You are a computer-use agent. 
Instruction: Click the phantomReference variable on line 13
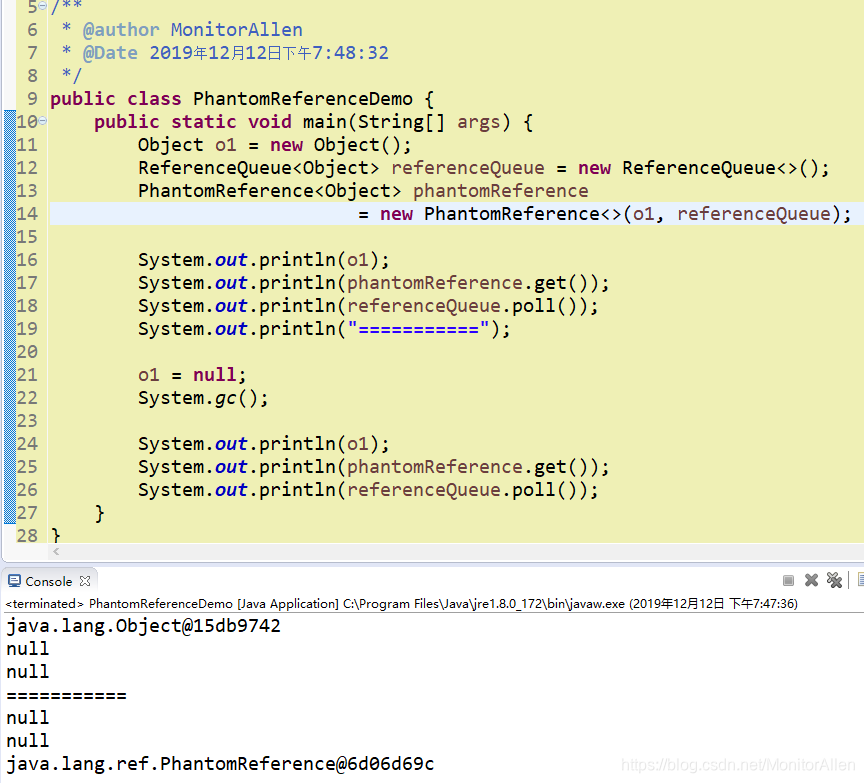pos(500,191)
